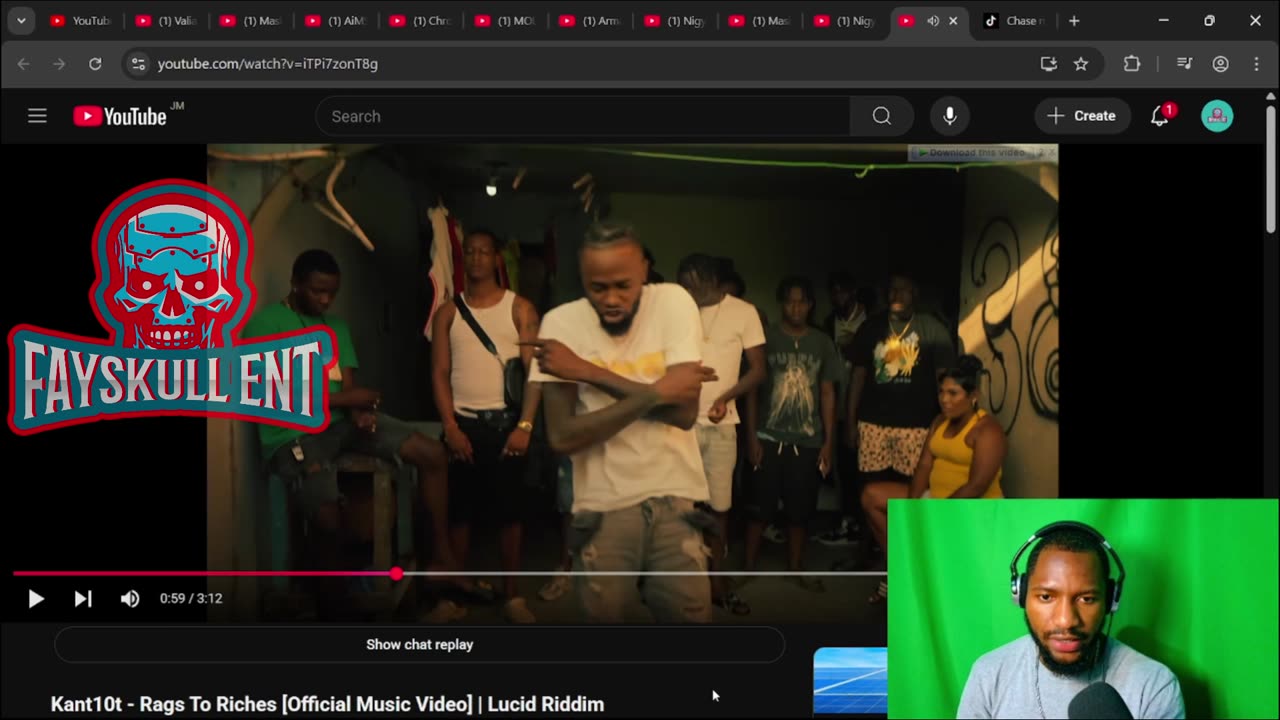Go forward in browser history

59,63
